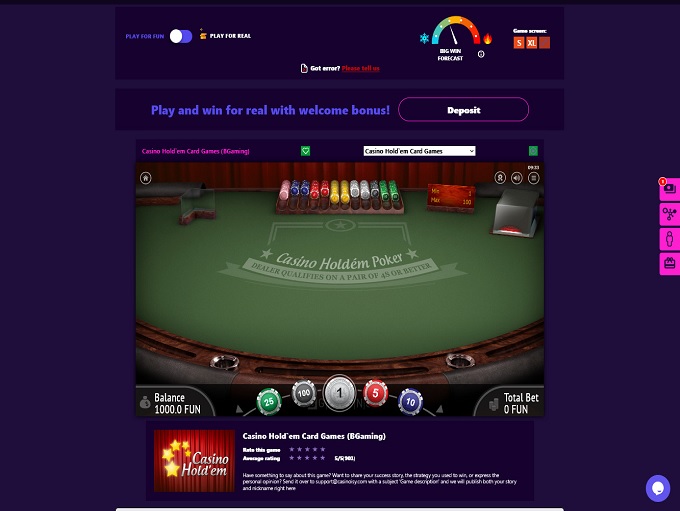Open the money sidebar icon with notification badge
The height and width of the screenshot is (511, 680).
point(670,189)
